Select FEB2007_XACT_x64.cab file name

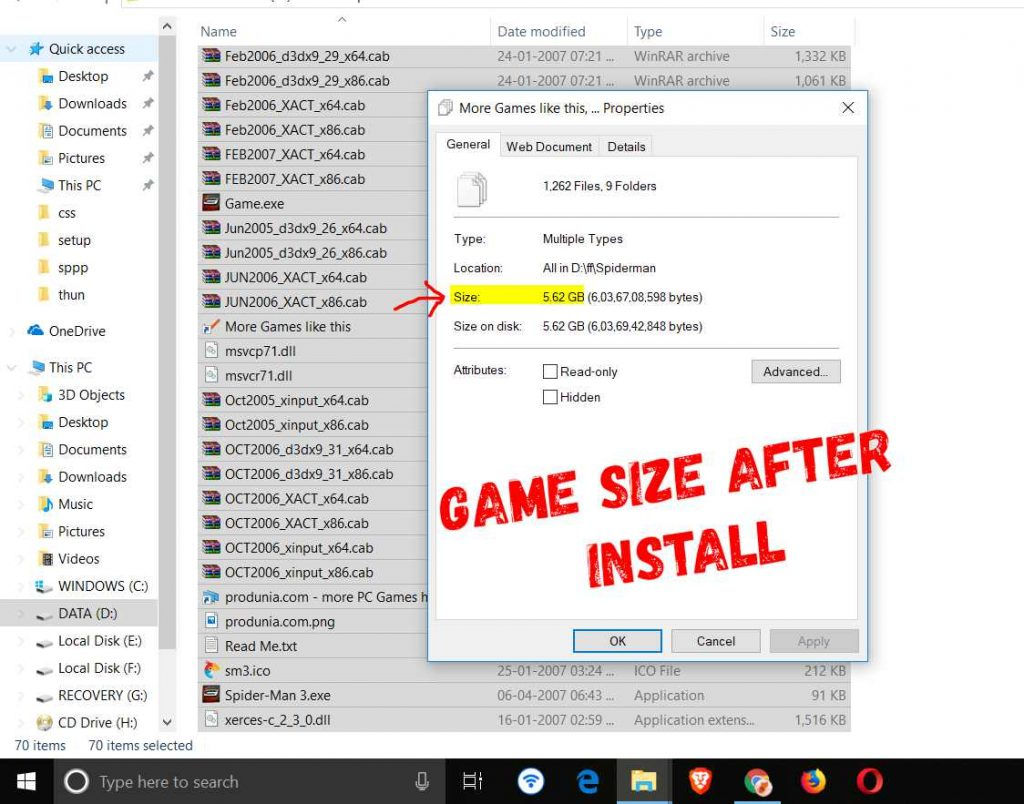click(x=295, y=154)
